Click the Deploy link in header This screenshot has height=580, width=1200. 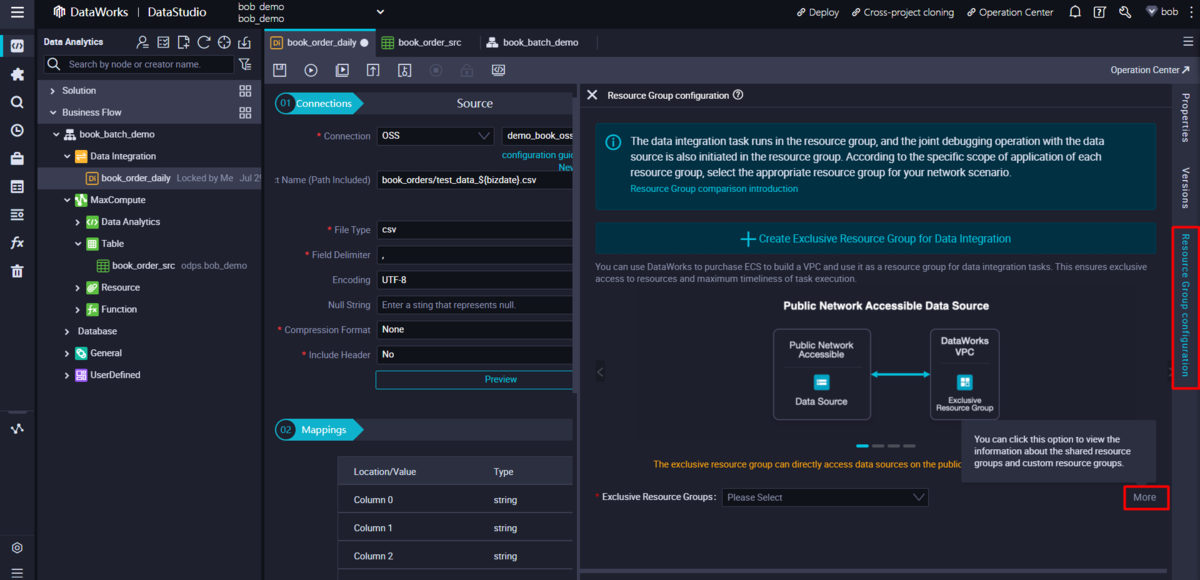(x=817, y=12)
